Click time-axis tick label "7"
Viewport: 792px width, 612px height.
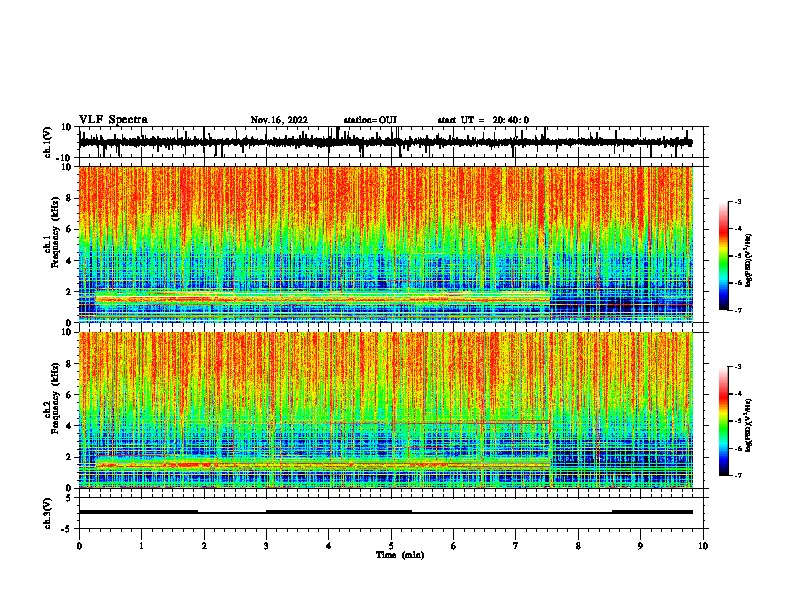tap(516, 546)
